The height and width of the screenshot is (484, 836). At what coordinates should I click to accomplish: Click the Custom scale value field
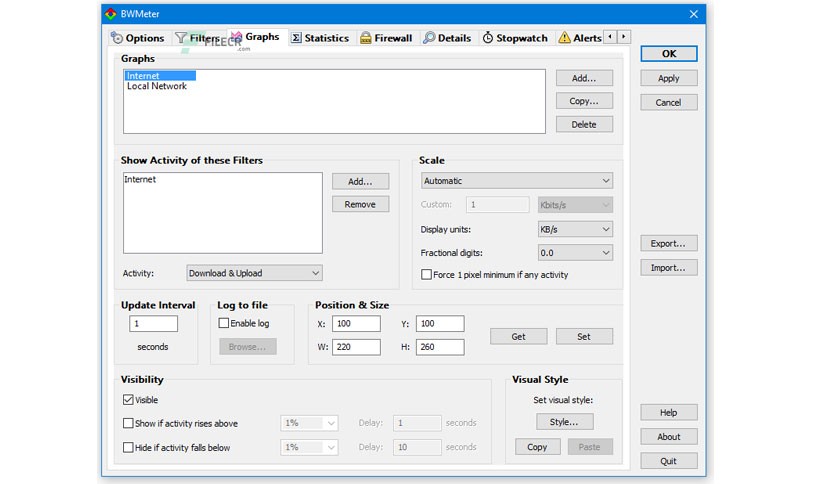coord(497,205)
